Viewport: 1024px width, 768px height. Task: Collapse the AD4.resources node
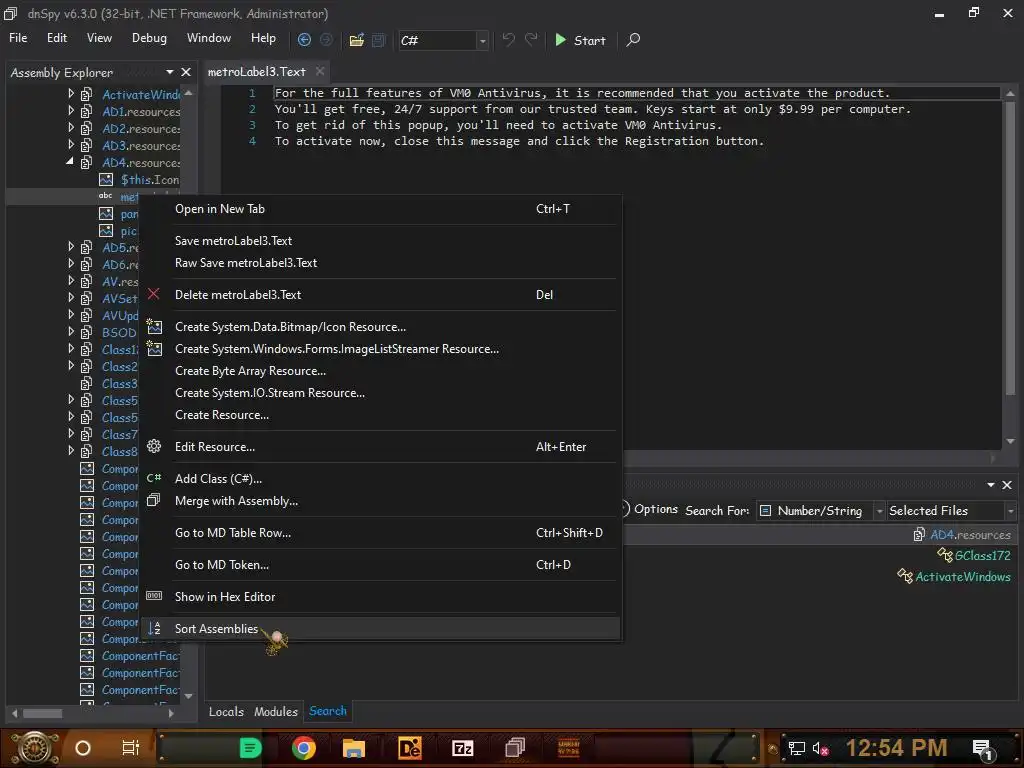[71, 162]
